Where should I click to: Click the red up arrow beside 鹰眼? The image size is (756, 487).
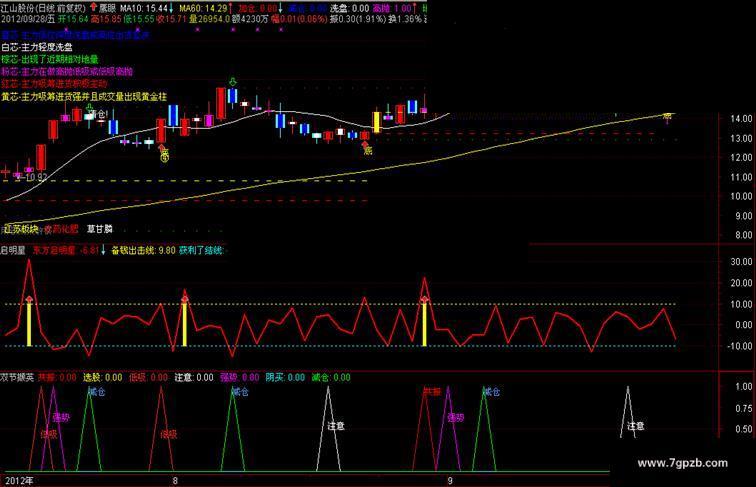coord(94,8)
